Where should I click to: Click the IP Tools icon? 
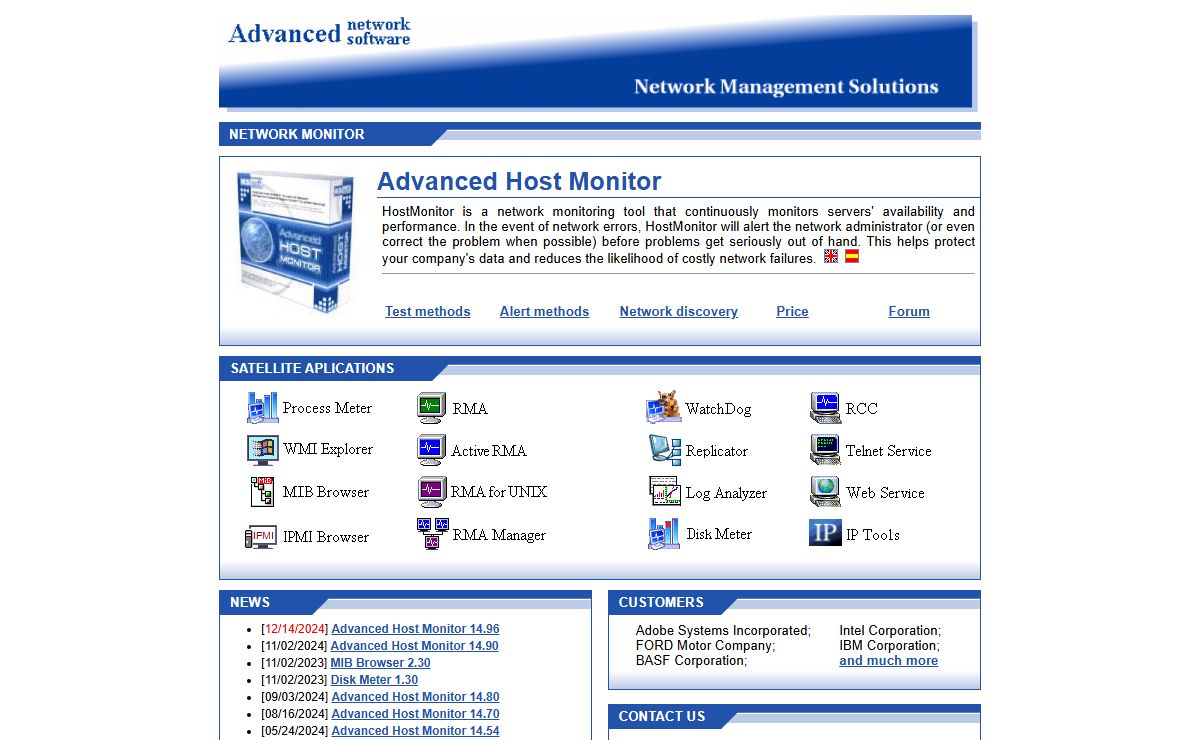click(x=825, y=533)
